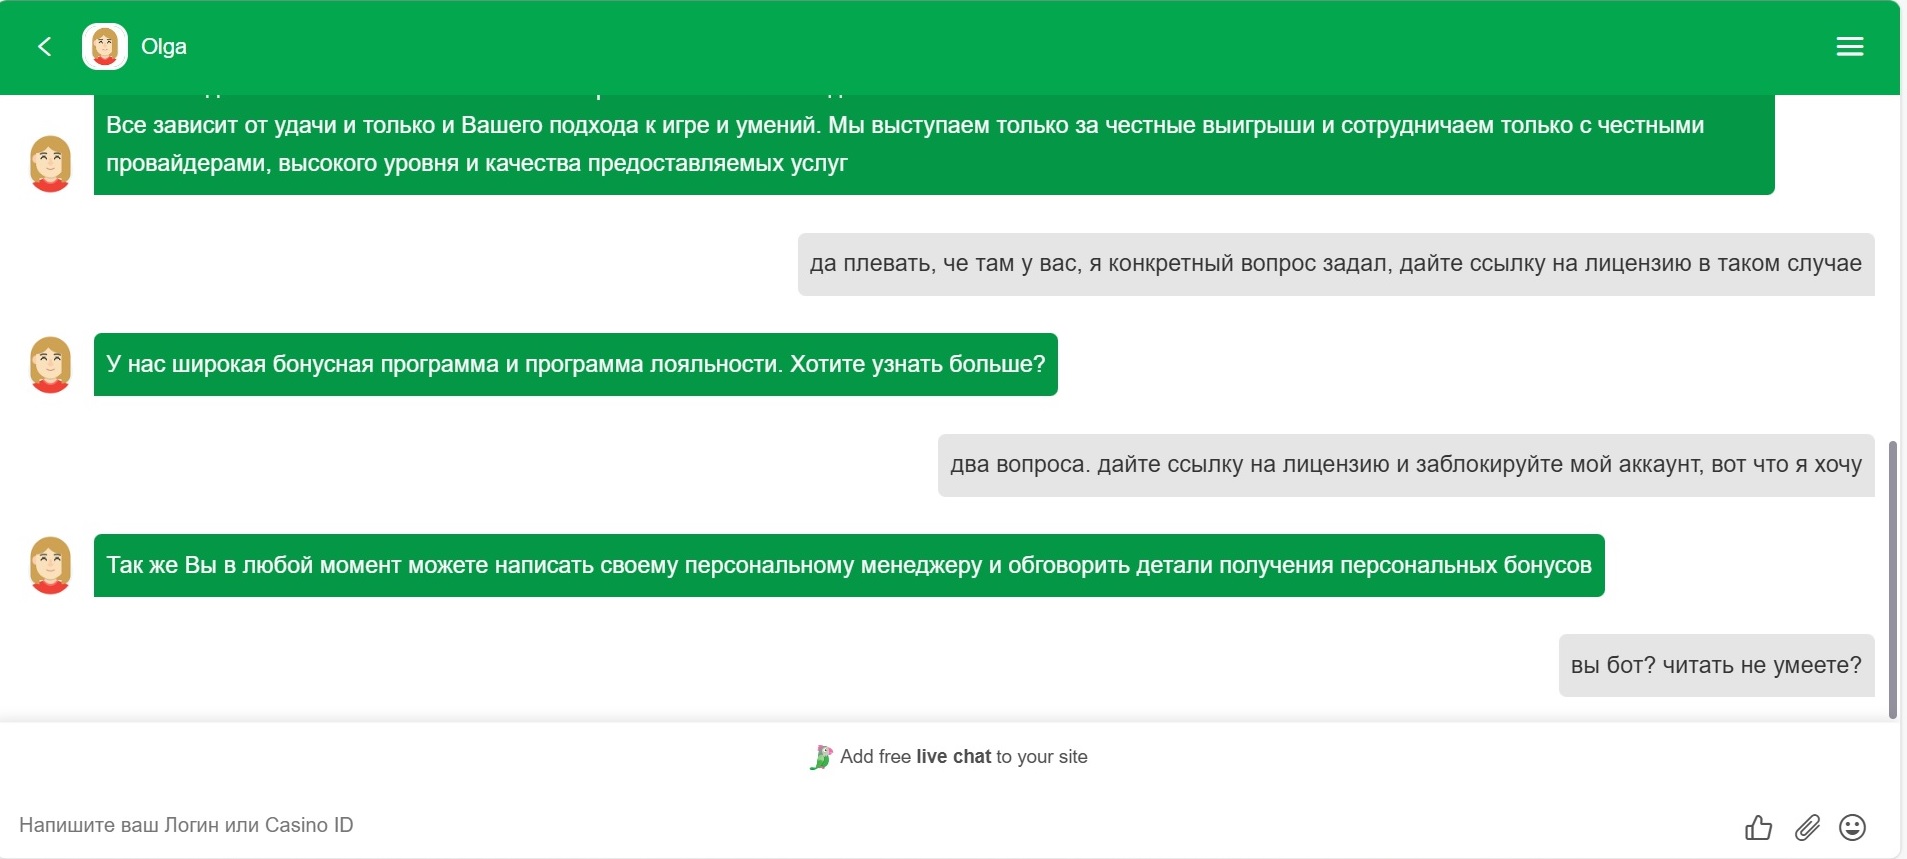Click avatar beside the personal manager message
The height and width of the screenshot is (859, 1907).
[x=50, y=565]
